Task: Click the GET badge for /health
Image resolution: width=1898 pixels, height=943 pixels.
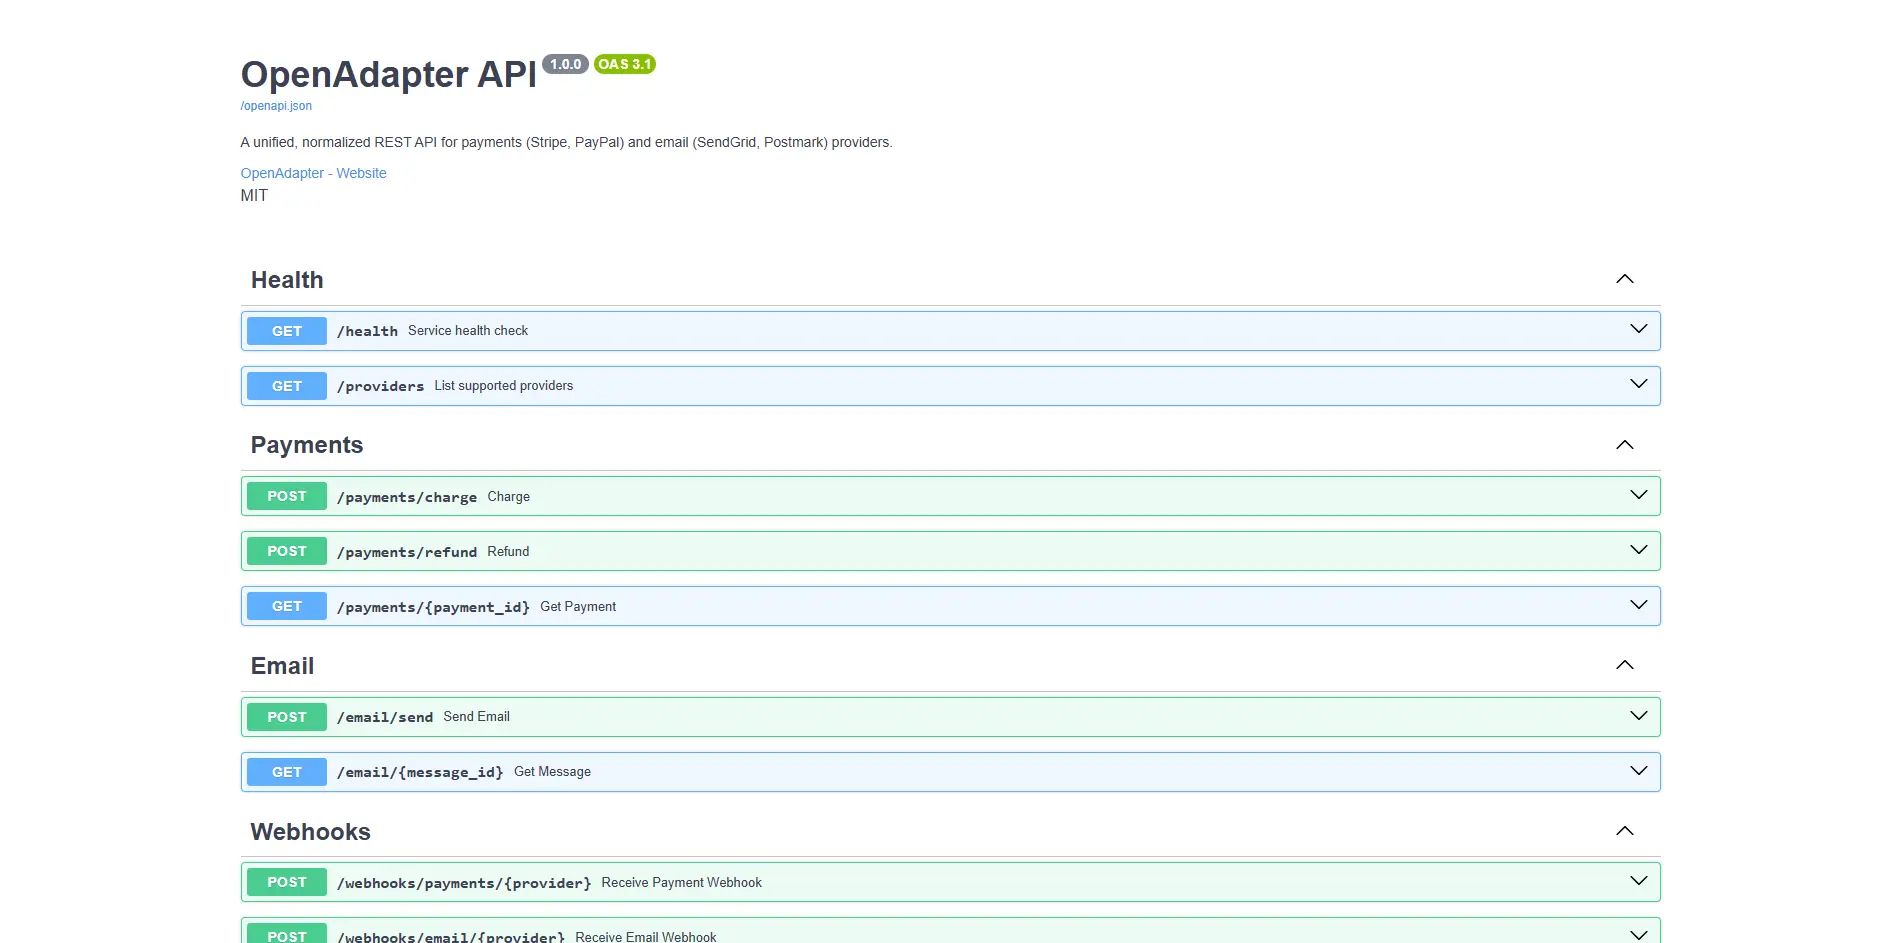Action: [287, 331]
